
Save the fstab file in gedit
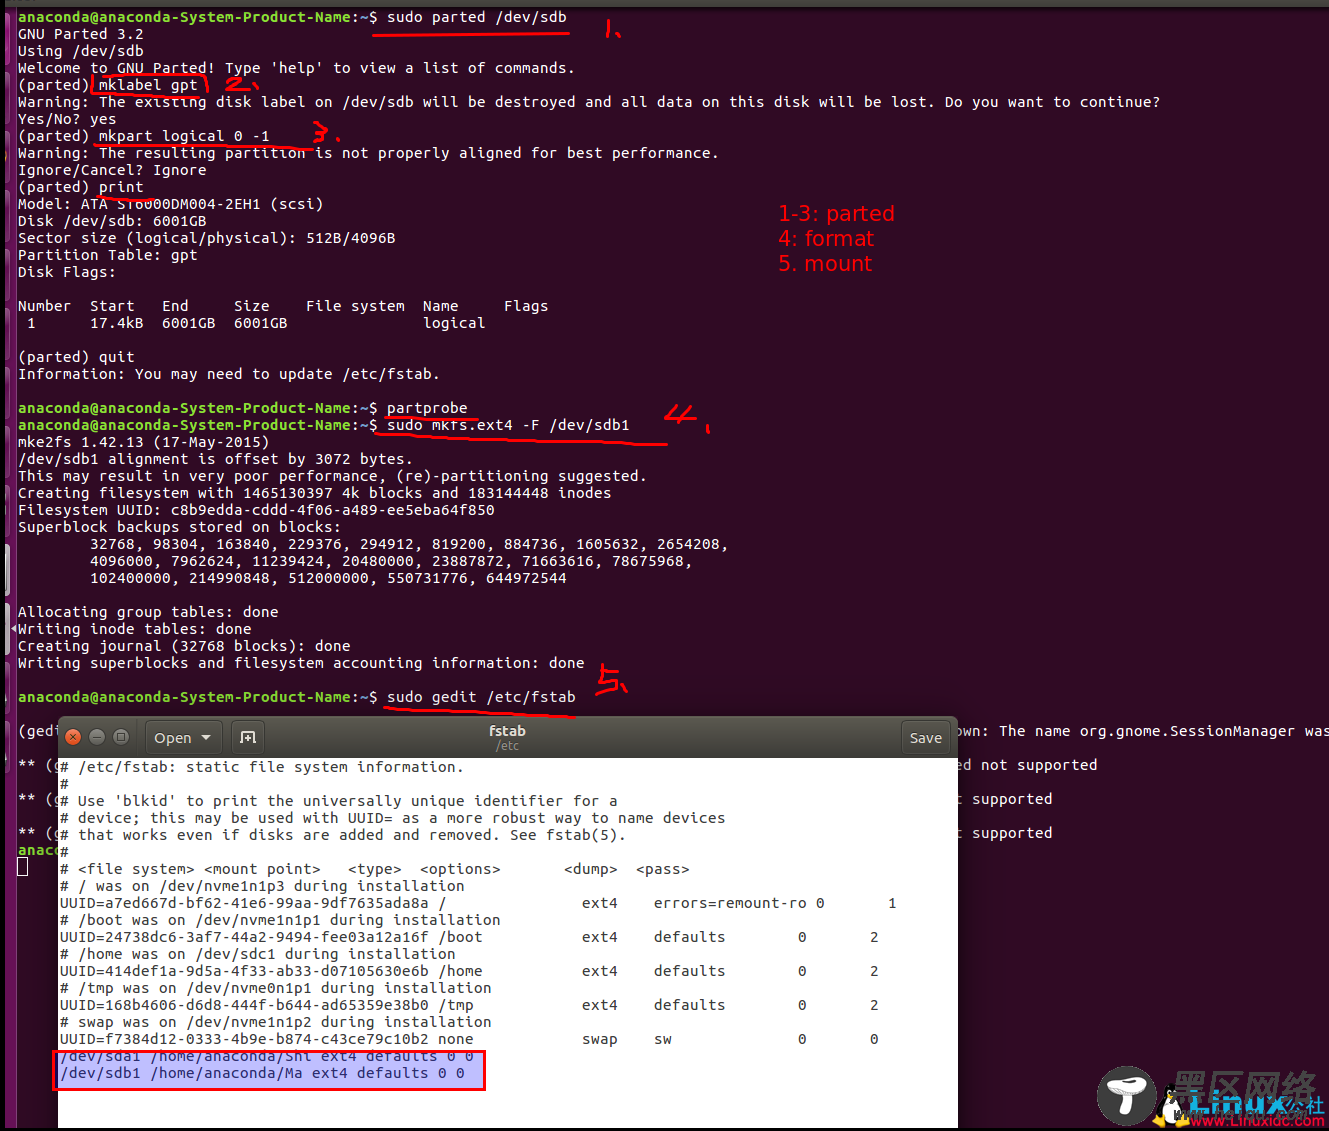pyautogui.click(x=925, y=738)
